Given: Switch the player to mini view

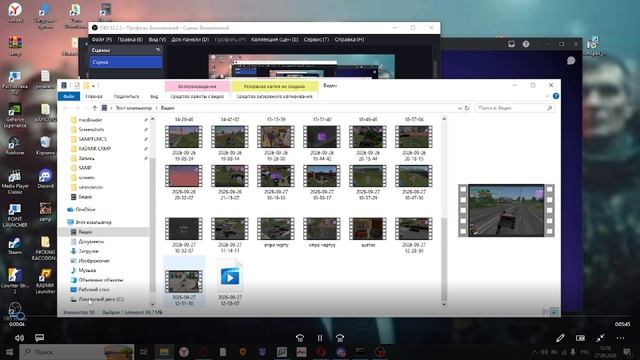Looking at the screenshot, I should (580, 338).
